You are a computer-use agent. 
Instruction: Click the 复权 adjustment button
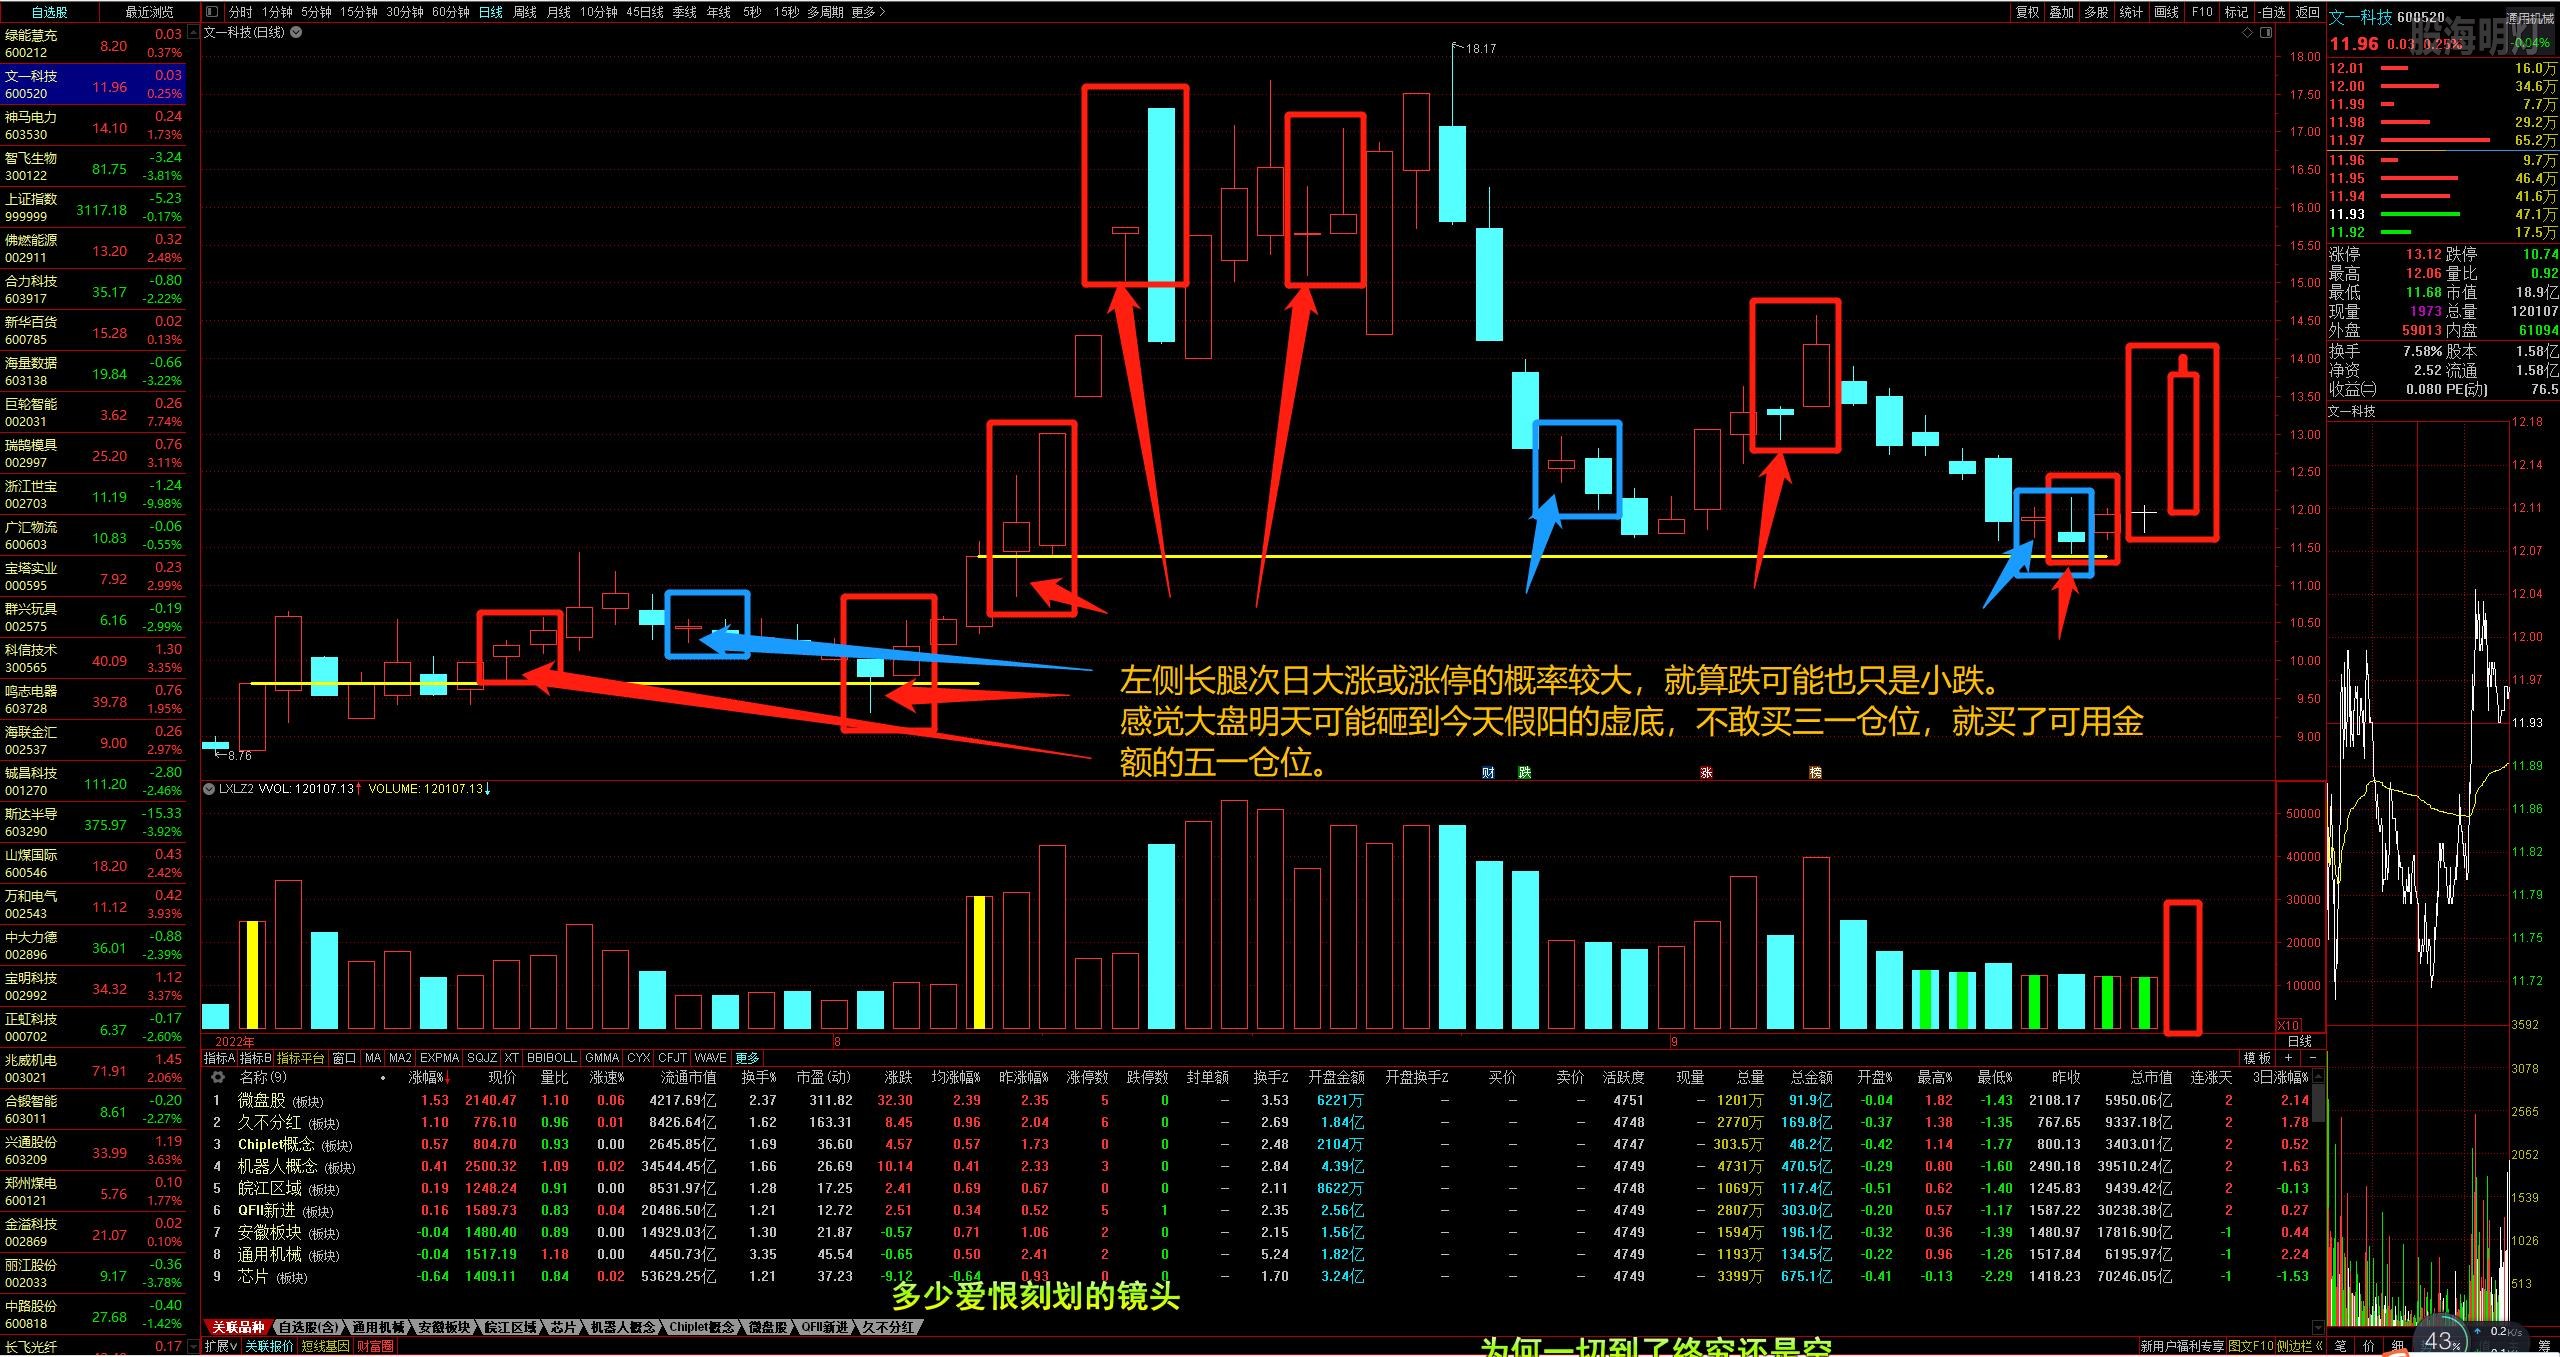tap(2027, 12)
